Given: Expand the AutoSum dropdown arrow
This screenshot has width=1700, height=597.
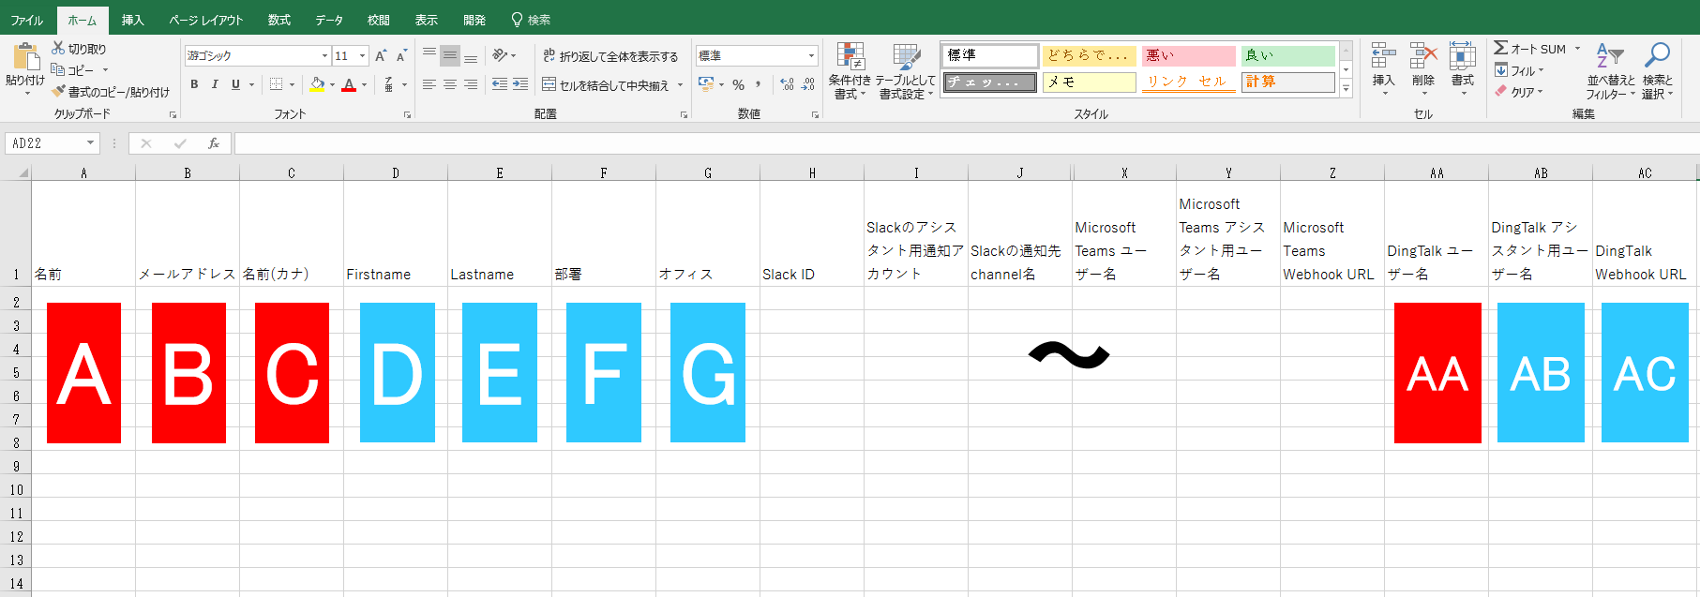Looking at the screenshot, I should coord(1578,48).
